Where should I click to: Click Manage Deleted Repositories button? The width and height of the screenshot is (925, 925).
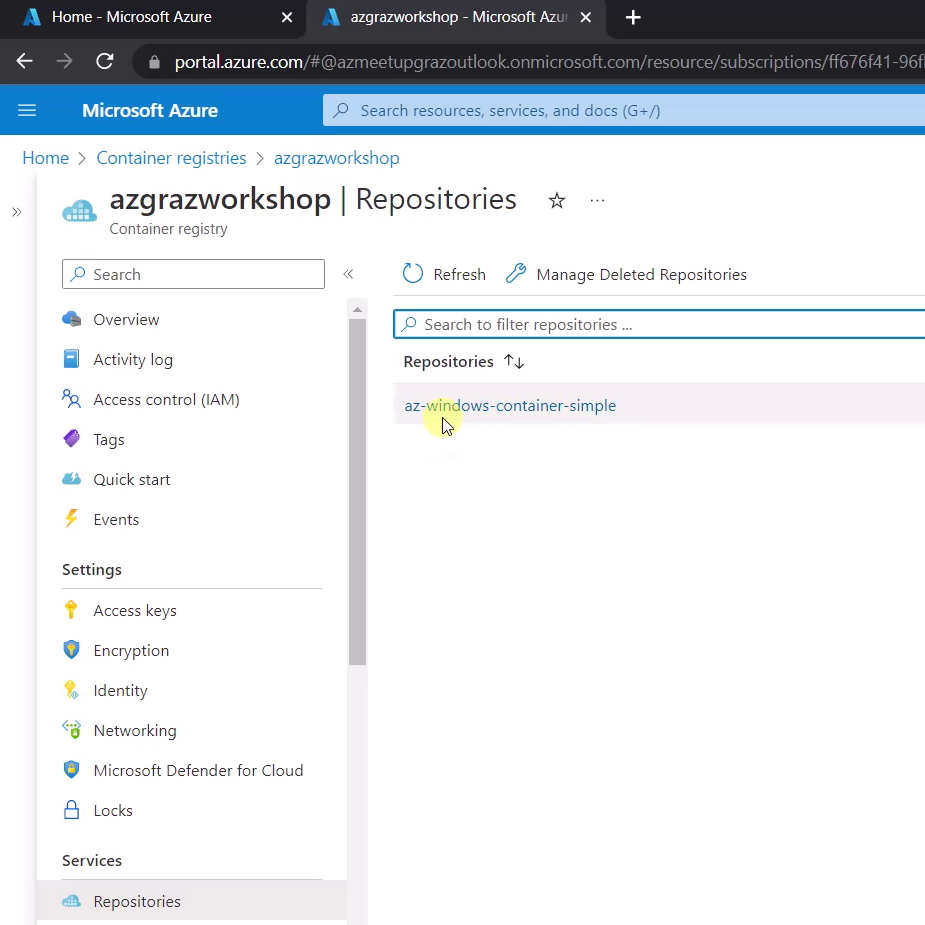626,274
